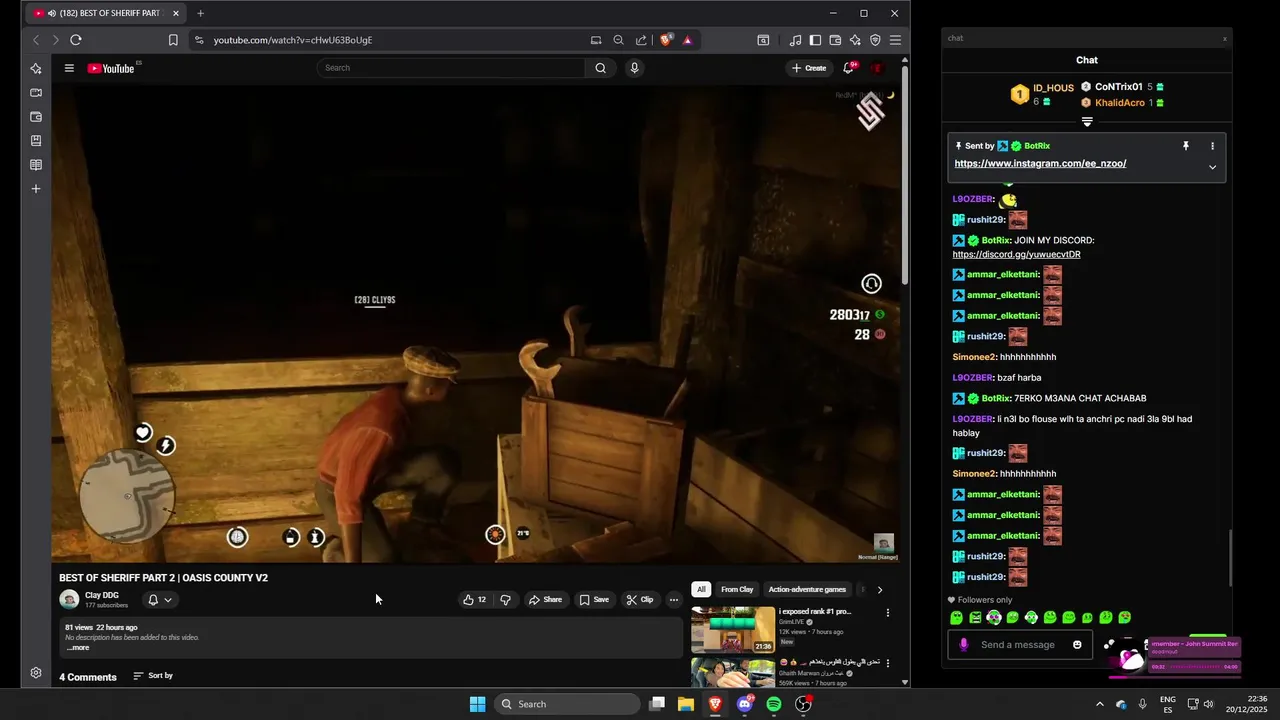Expand the video description with ...more
Screen dimensions: 1280x720
[x=78, y=648]
